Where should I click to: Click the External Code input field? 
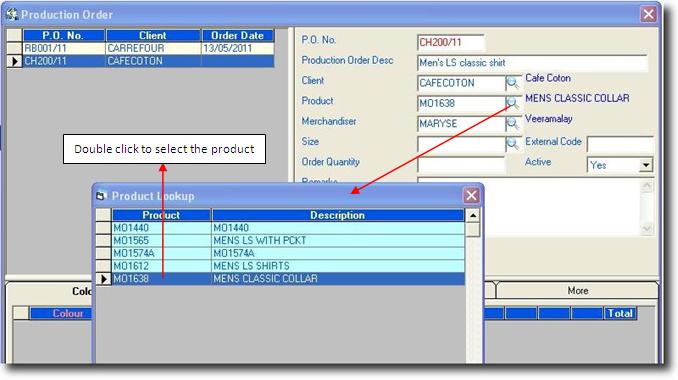(x=620, y=144)
